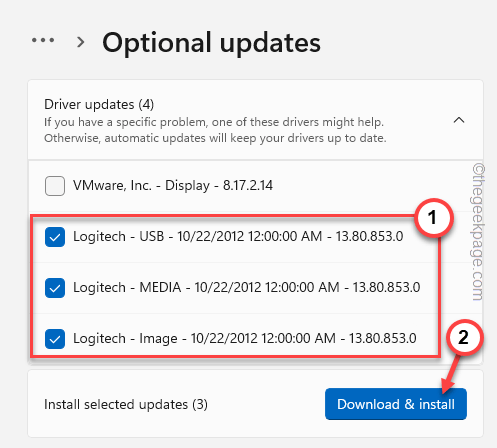Open the breadcrumb ellipsis menu
The width and height of the screenshot is (497, 448).
[x=43, y=41]
